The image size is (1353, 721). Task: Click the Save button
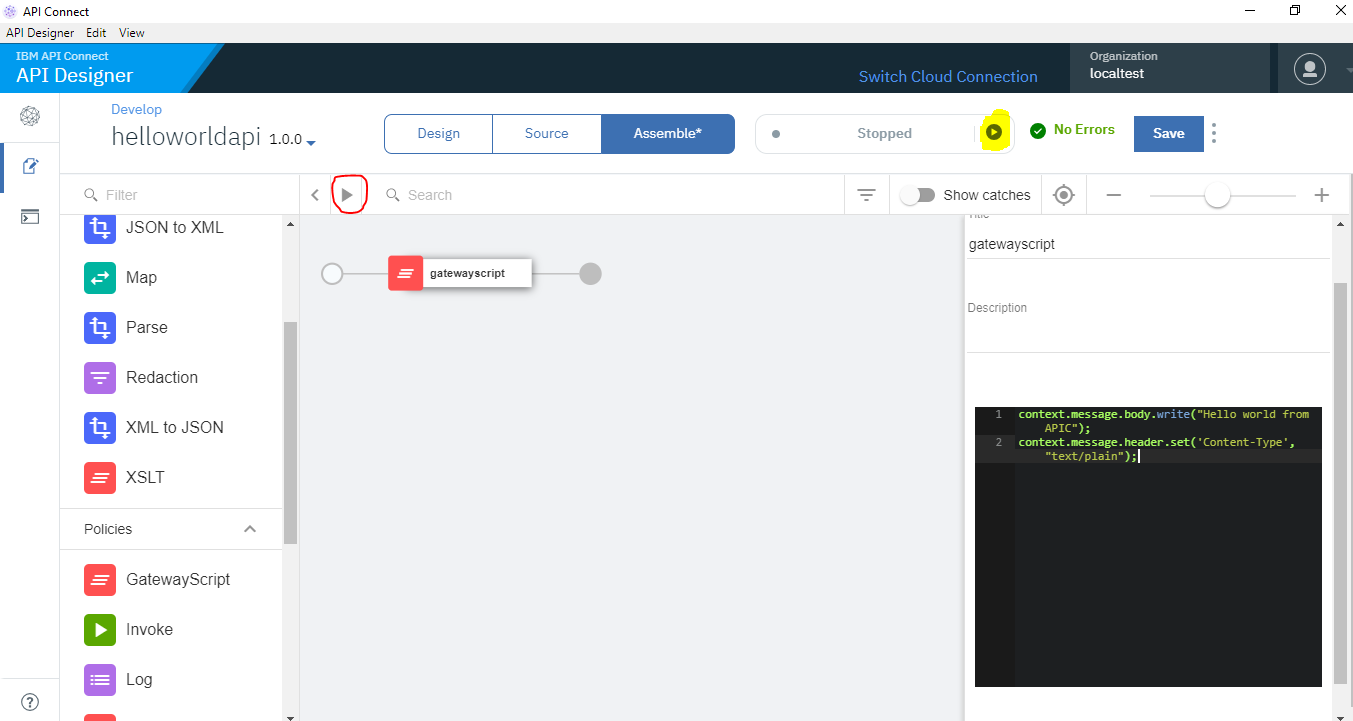(1168, 133)
